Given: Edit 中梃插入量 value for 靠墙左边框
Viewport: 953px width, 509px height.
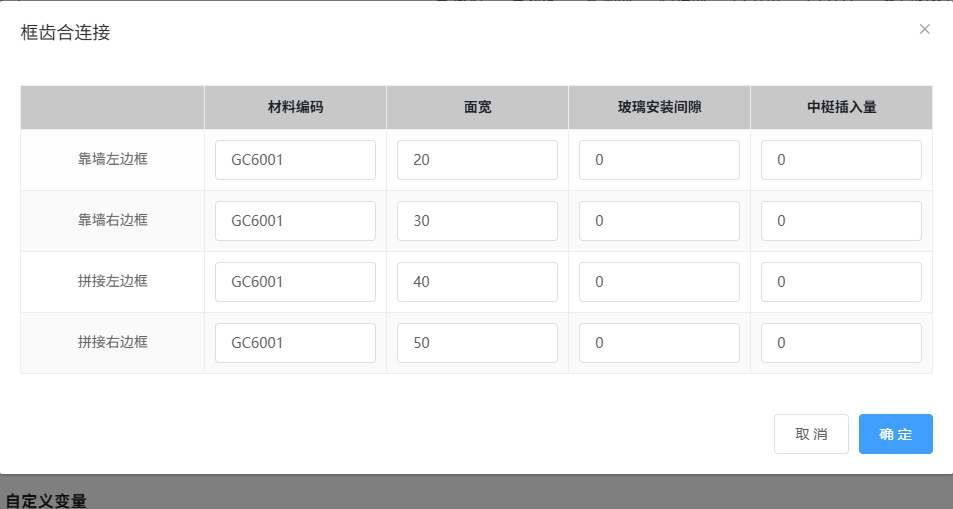Looking at the screenshot, I should click(841, 160).
